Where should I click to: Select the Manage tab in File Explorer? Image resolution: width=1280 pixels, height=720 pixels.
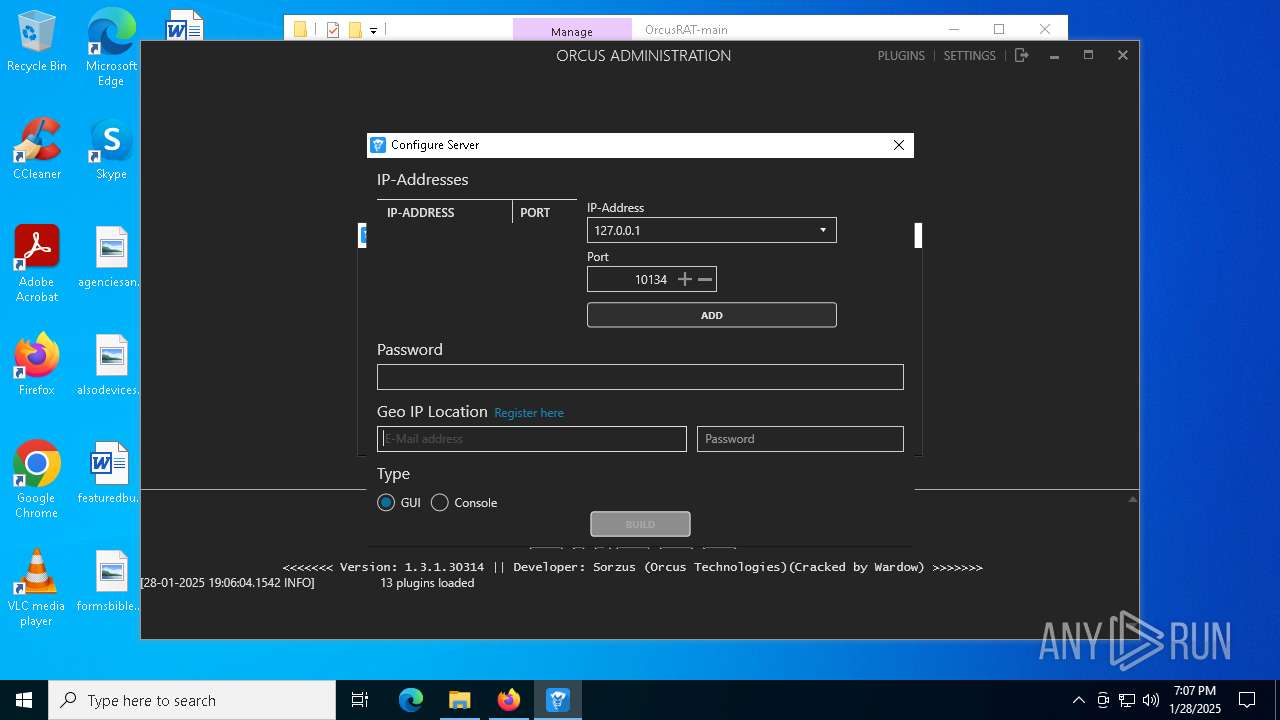[x=572, y=31]
